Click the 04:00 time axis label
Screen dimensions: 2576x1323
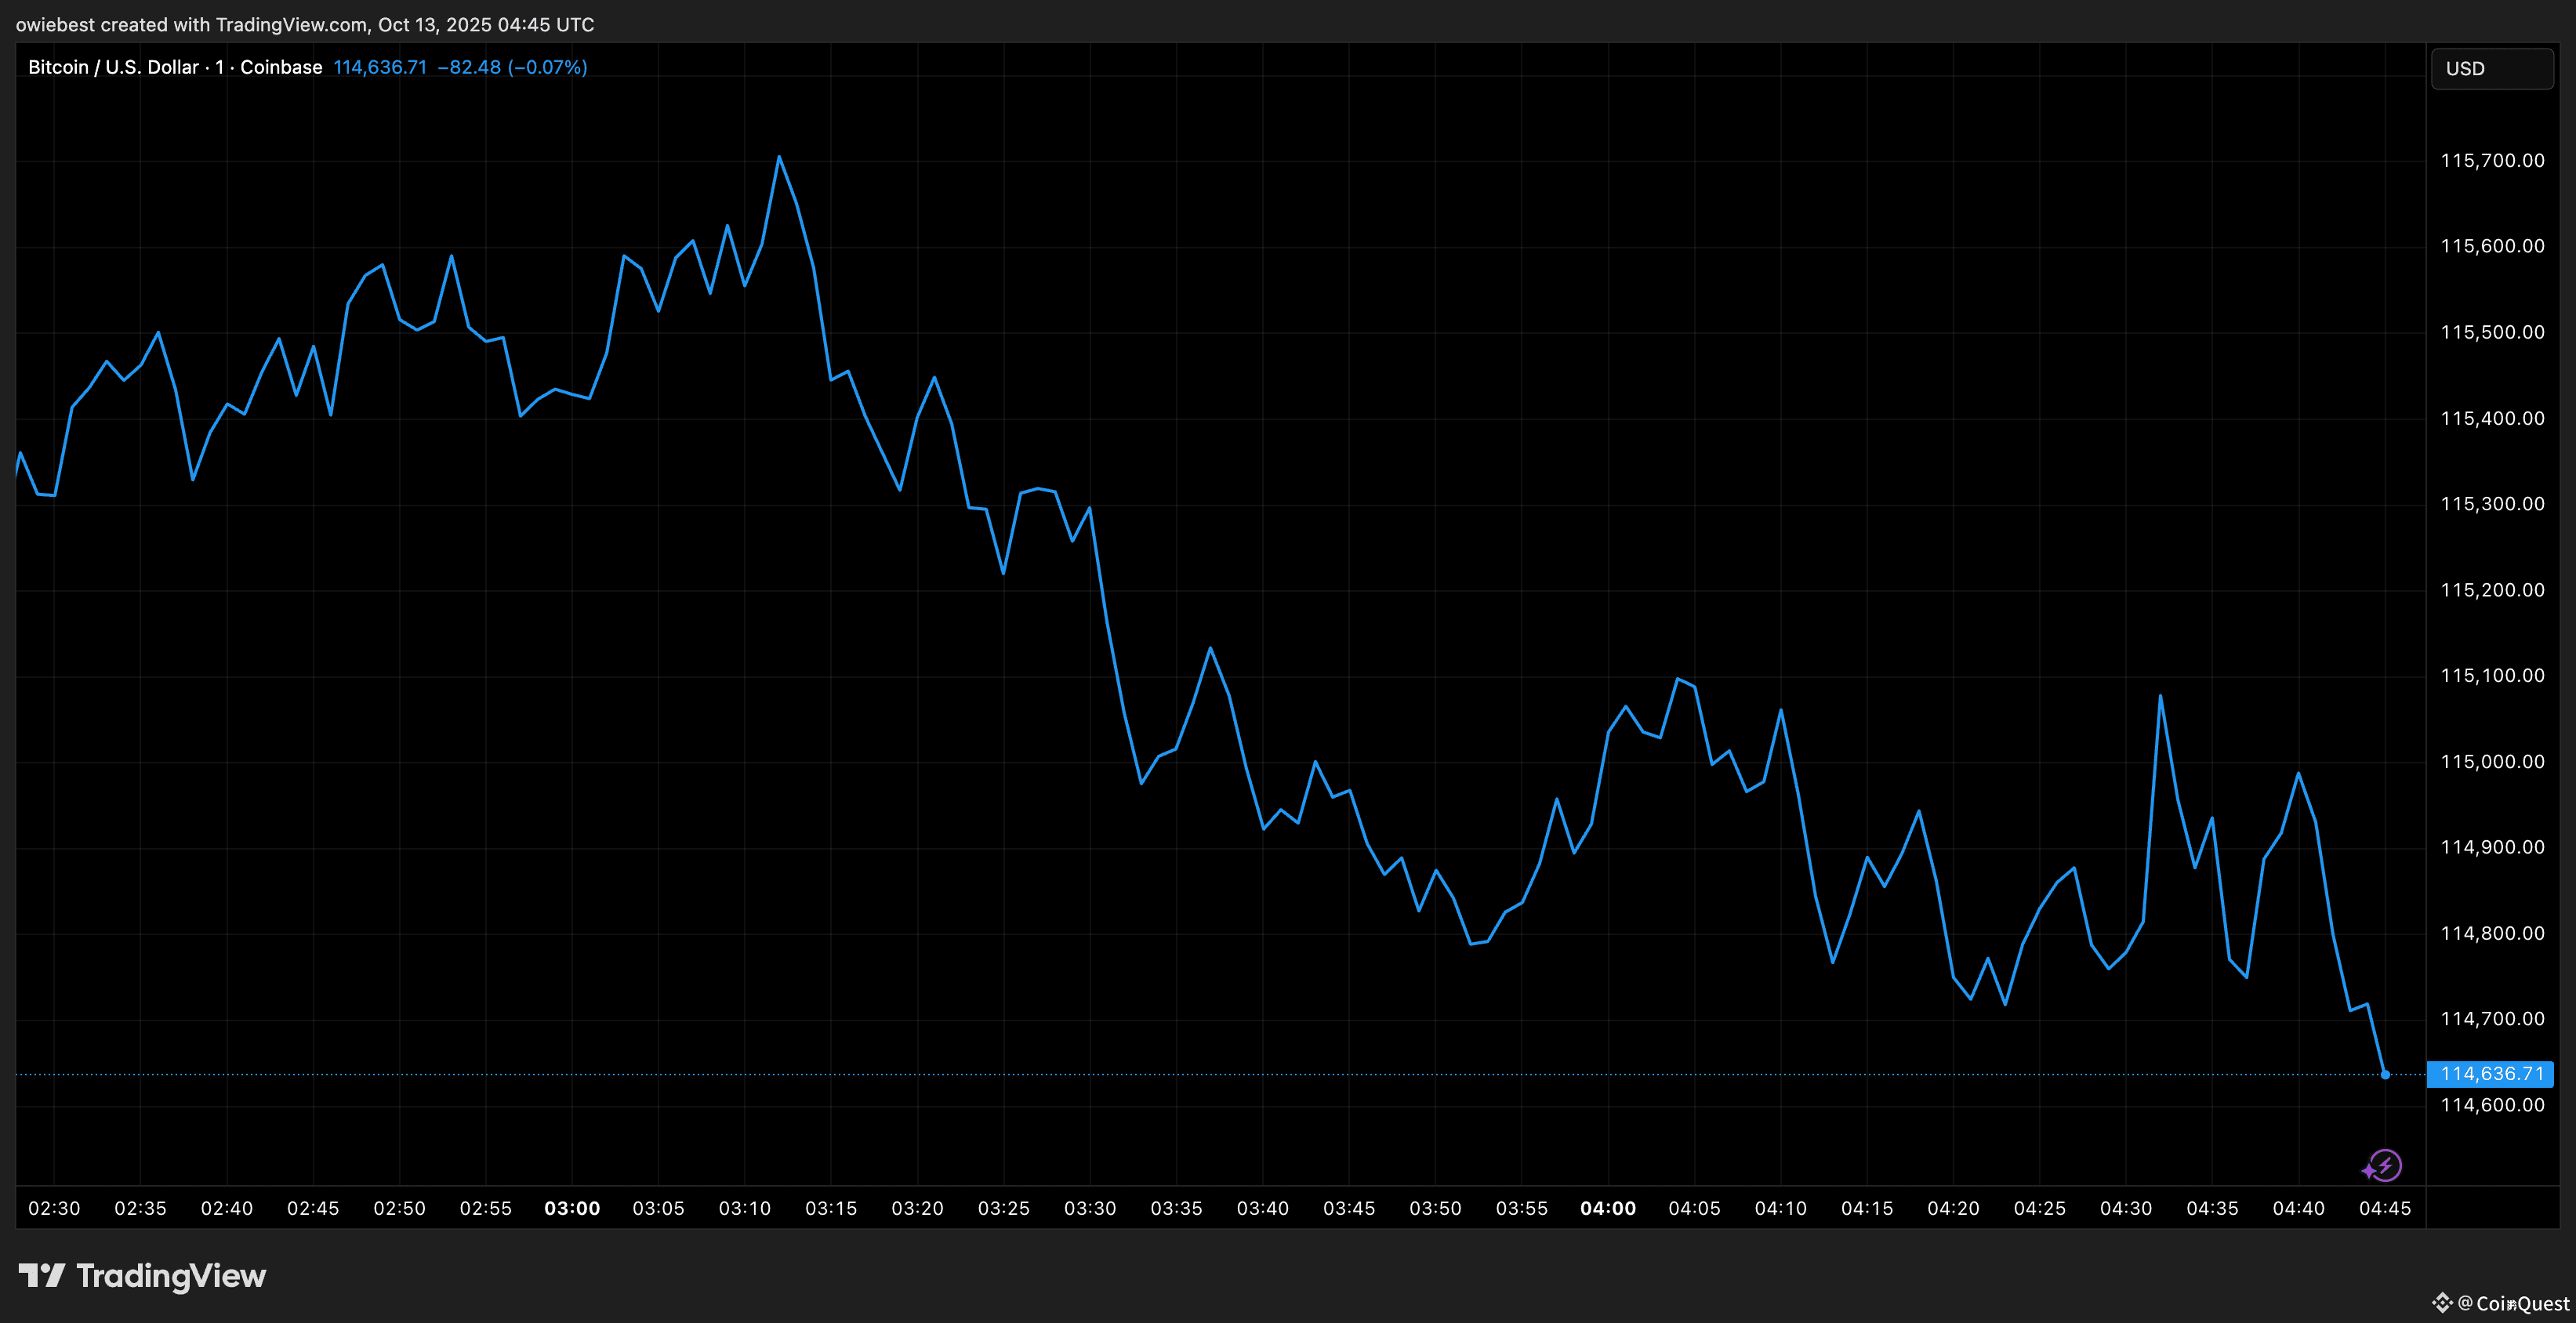click(1608, 1208)
